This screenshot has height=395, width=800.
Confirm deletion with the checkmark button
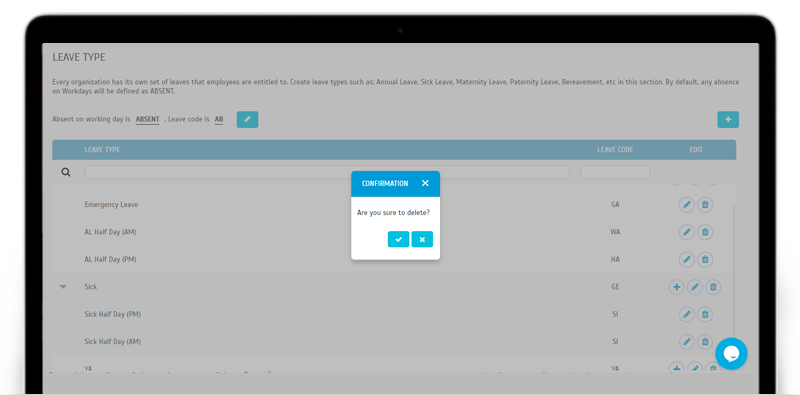(398, 239)
